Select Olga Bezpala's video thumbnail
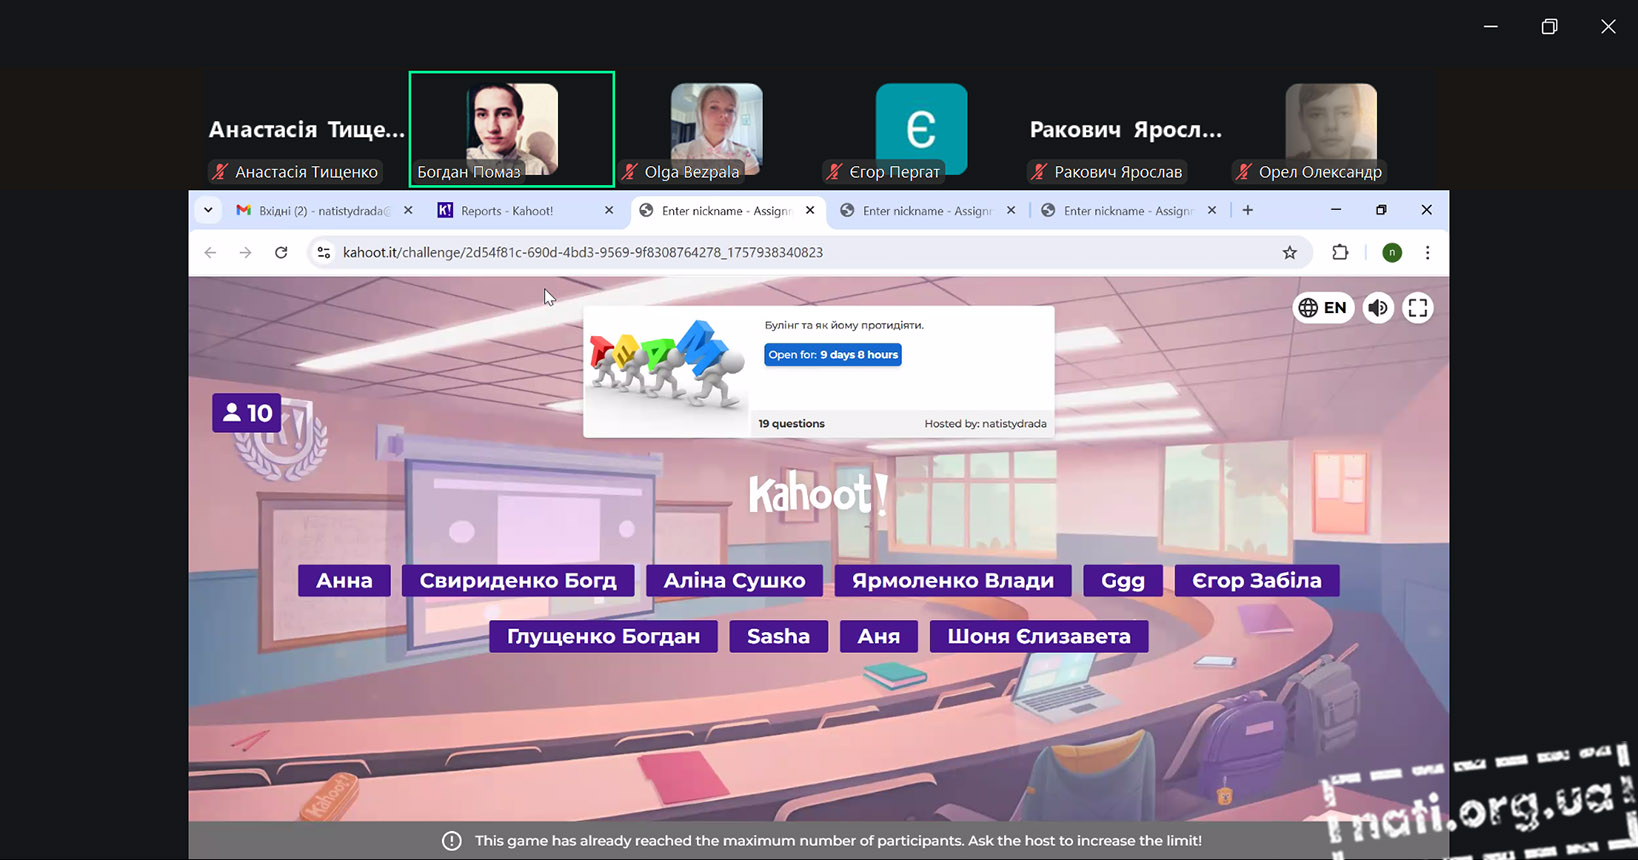Viewport: 1638px width, 860px height. click(x=716, y=128)
